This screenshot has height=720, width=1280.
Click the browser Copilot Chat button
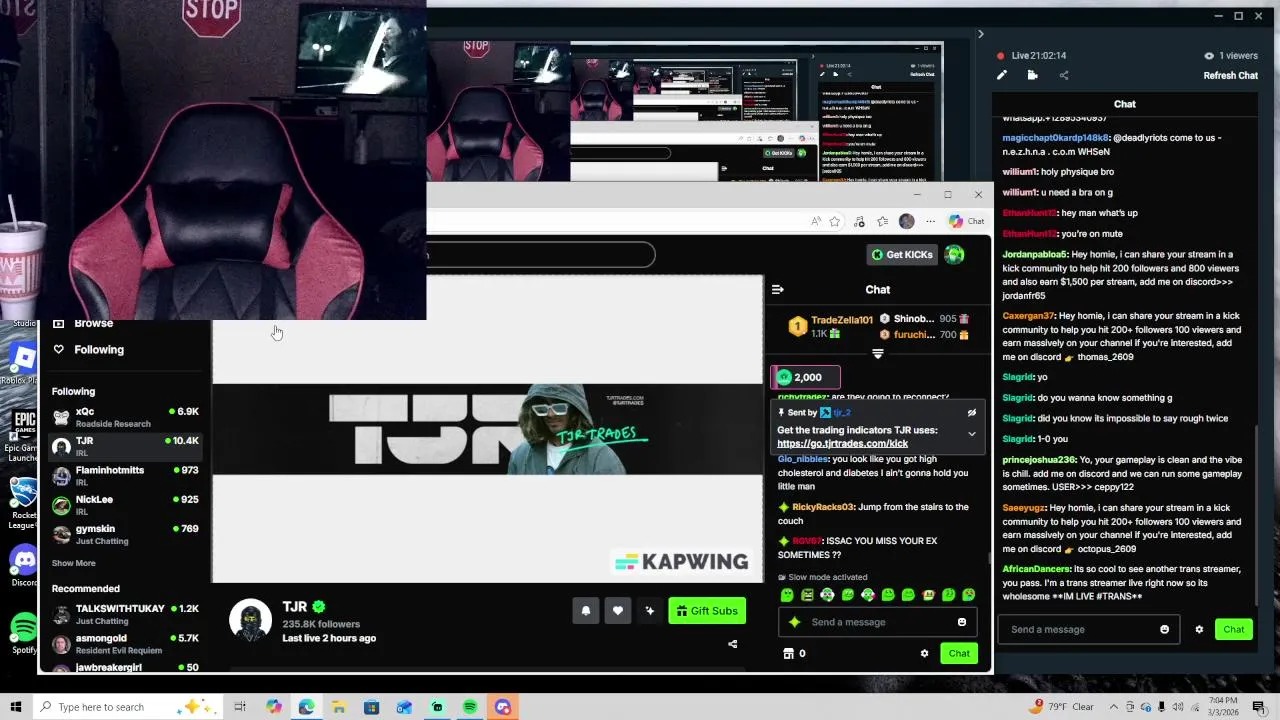click(x=966, y=221)
